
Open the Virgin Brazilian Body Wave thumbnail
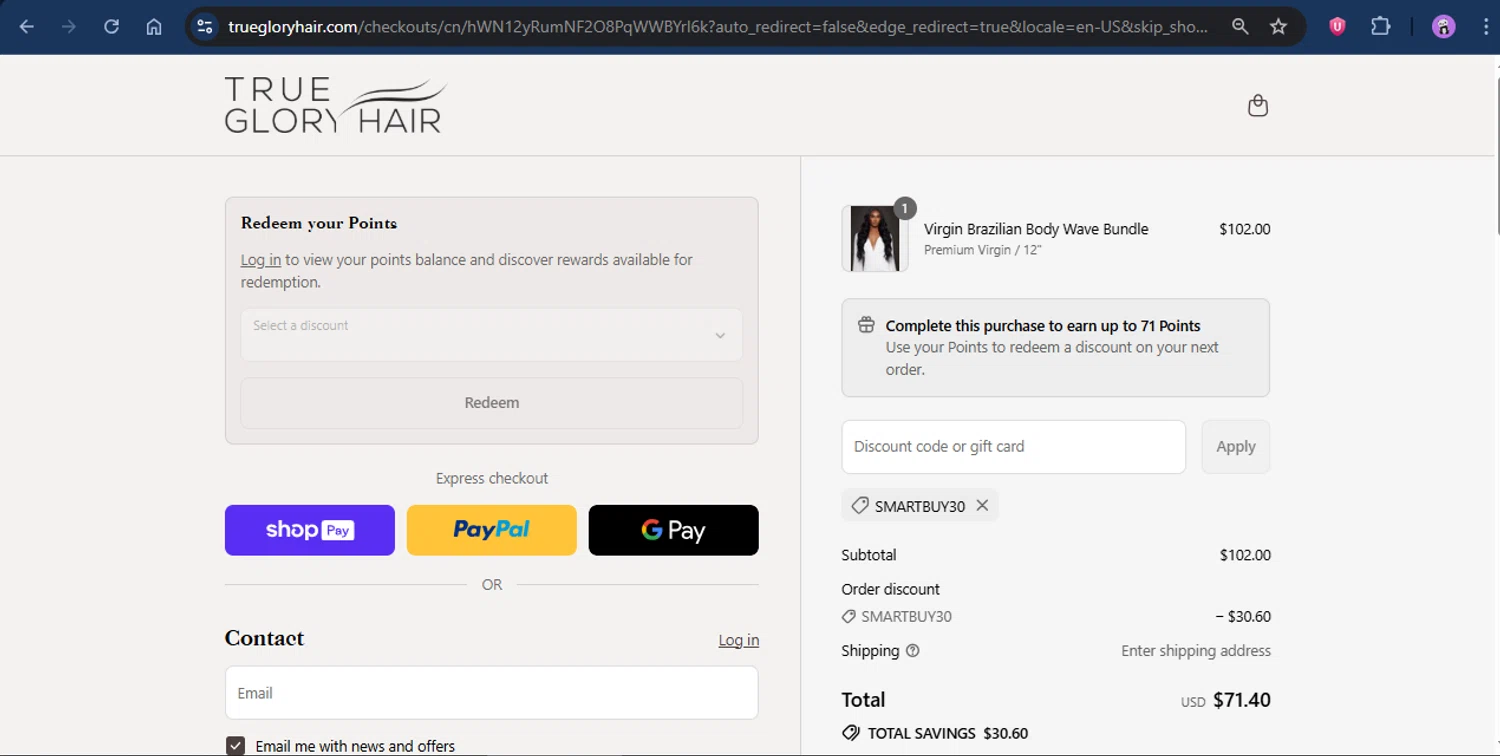click(875, 238)
